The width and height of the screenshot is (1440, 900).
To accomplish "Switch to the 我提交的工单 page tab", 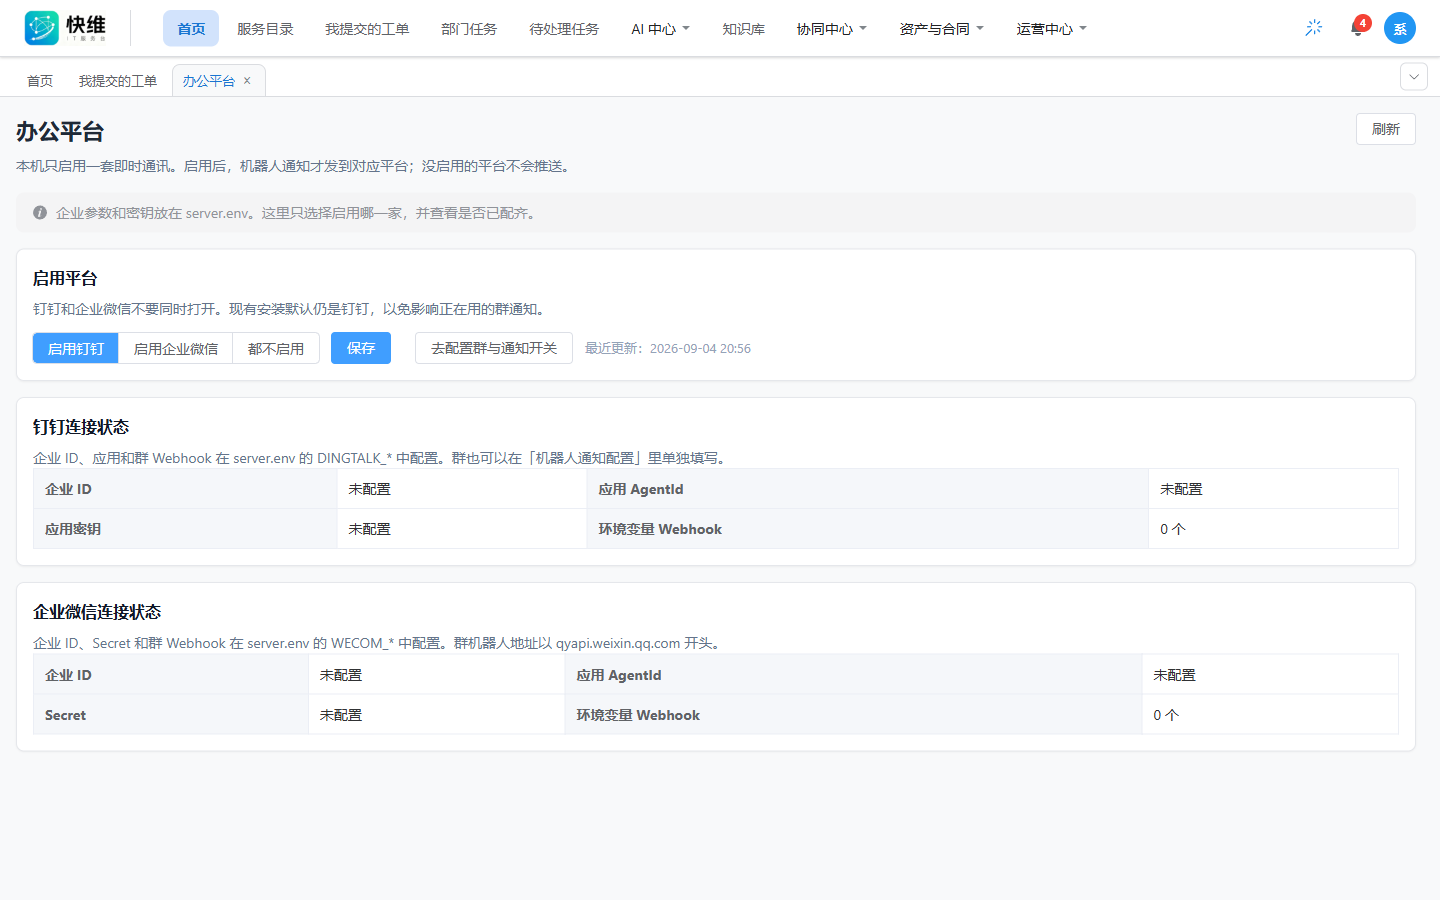I will pyautogui.click(x=118, y=81).
